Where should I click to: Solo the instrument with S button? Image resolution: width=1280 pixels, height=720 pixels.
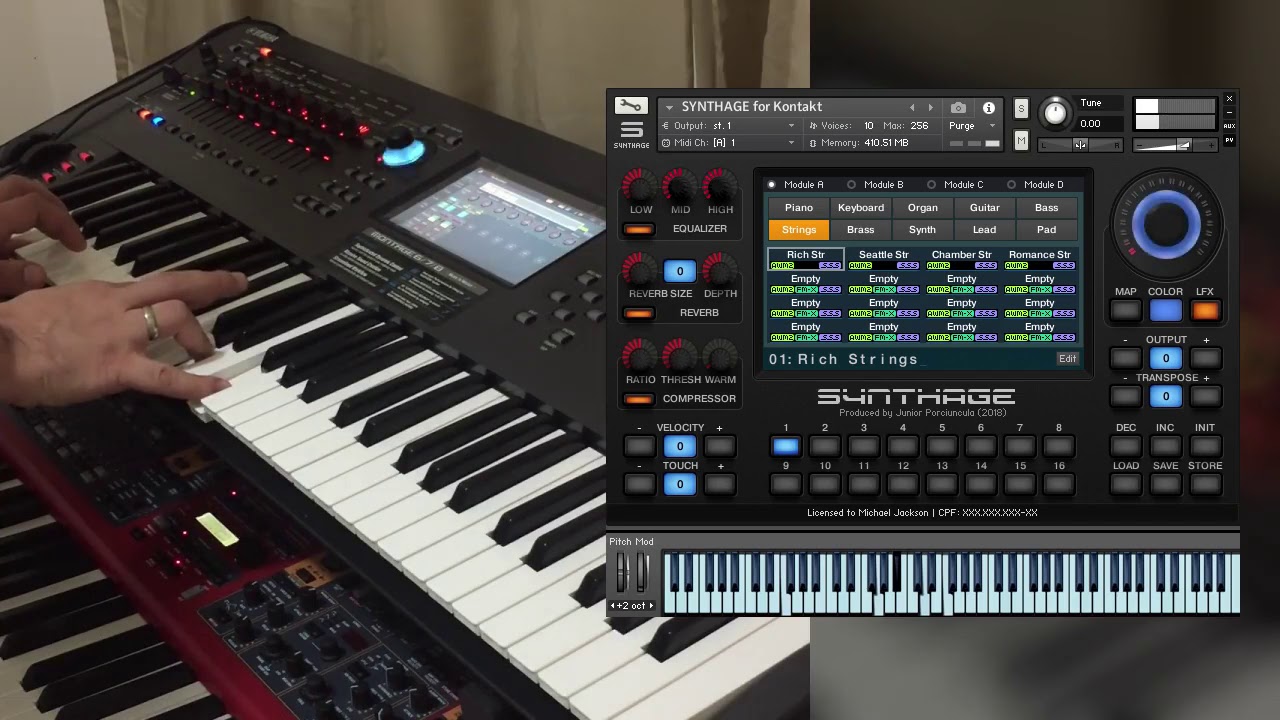[1021, 108]
